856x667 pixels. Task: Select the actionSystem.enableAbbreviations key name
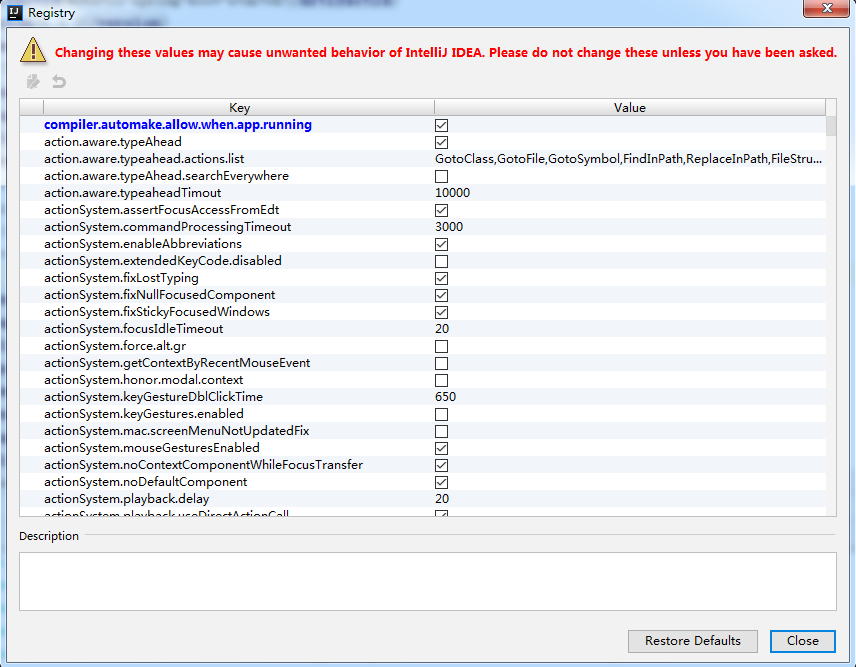142,244
